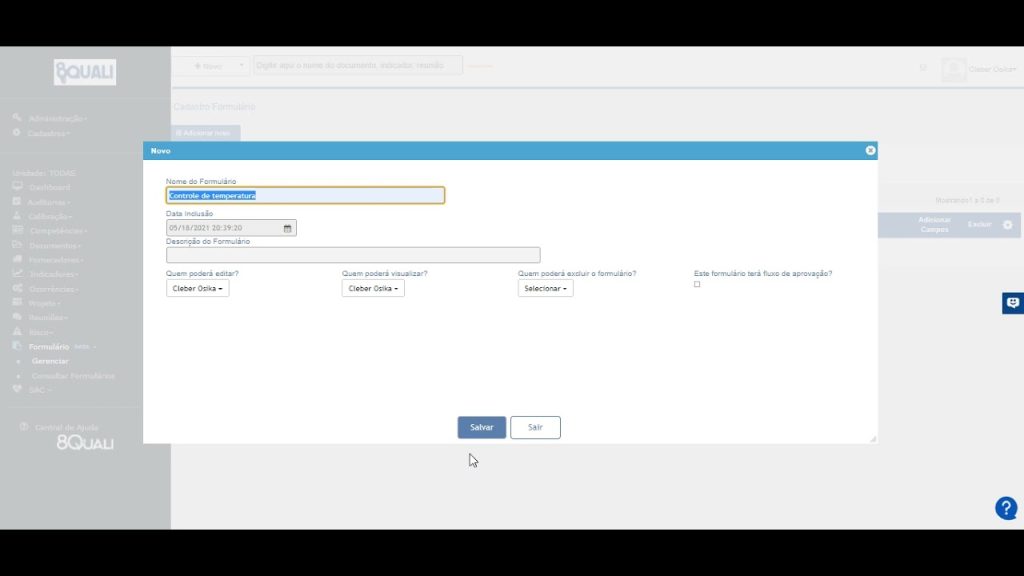Click the Salvar button

click(x=481, y=427)
